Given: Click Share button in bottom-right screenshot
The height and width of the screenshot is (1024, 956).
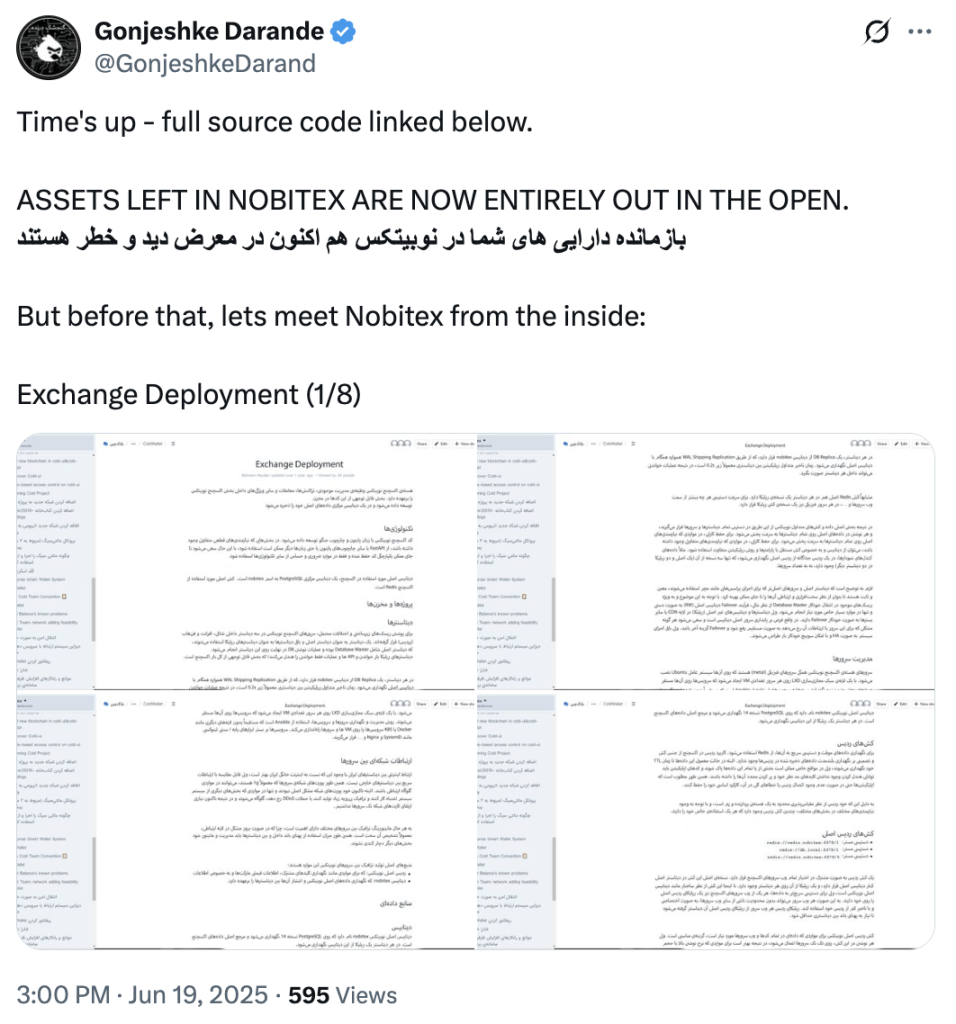Looking at the screenshot, I should coord(882,704).
